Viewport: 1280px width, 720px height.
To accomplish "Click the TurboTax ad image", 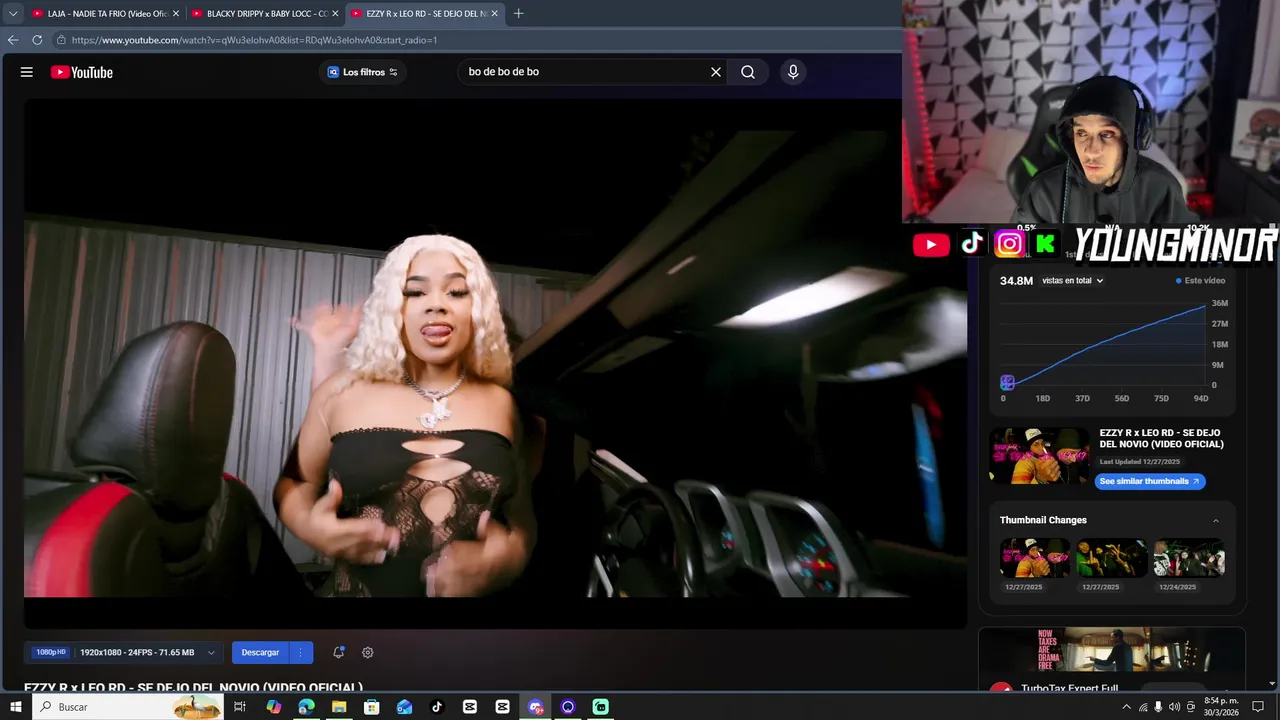I will tap(1111, 649).
